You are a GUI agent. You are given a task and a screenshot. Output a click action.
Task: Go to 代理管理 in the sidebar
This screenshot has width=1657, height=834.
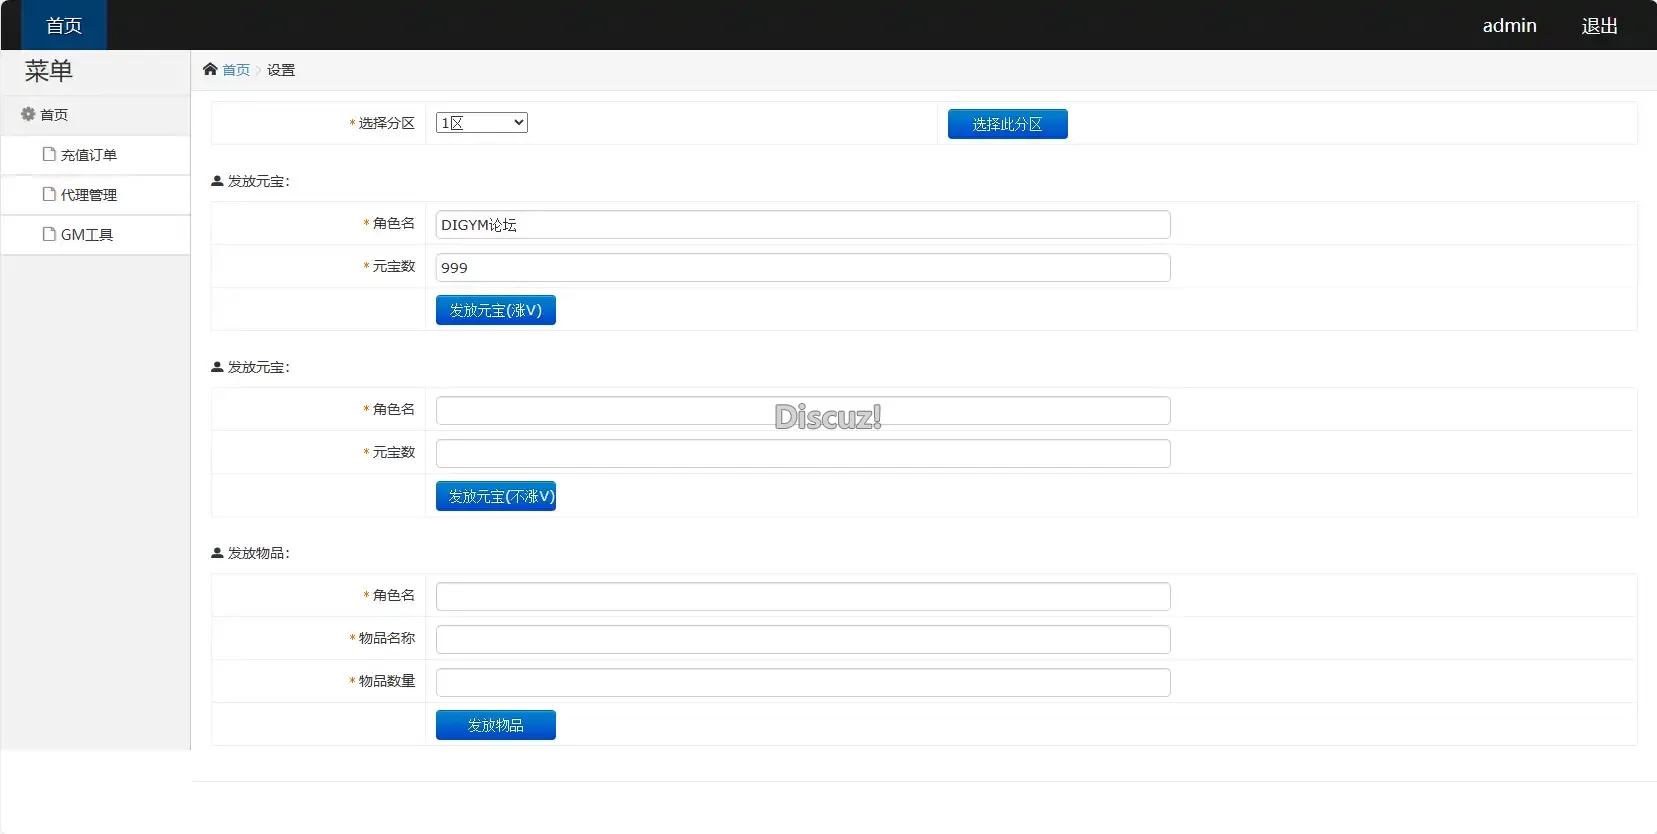(x=88, y=195)
